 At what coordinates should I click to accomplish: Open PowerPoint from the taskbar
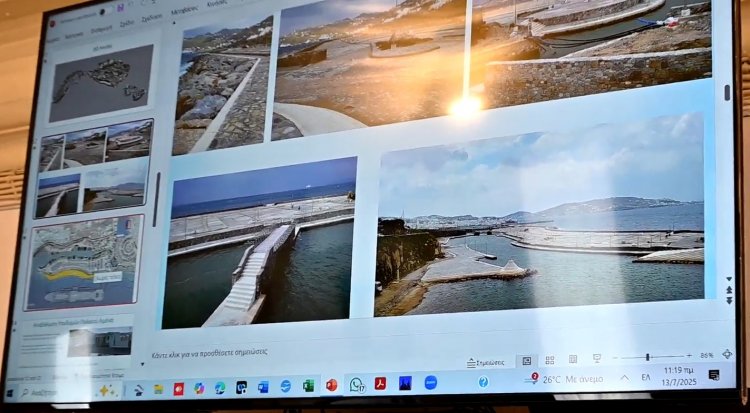pyautogui.click(x=331, y=385)
